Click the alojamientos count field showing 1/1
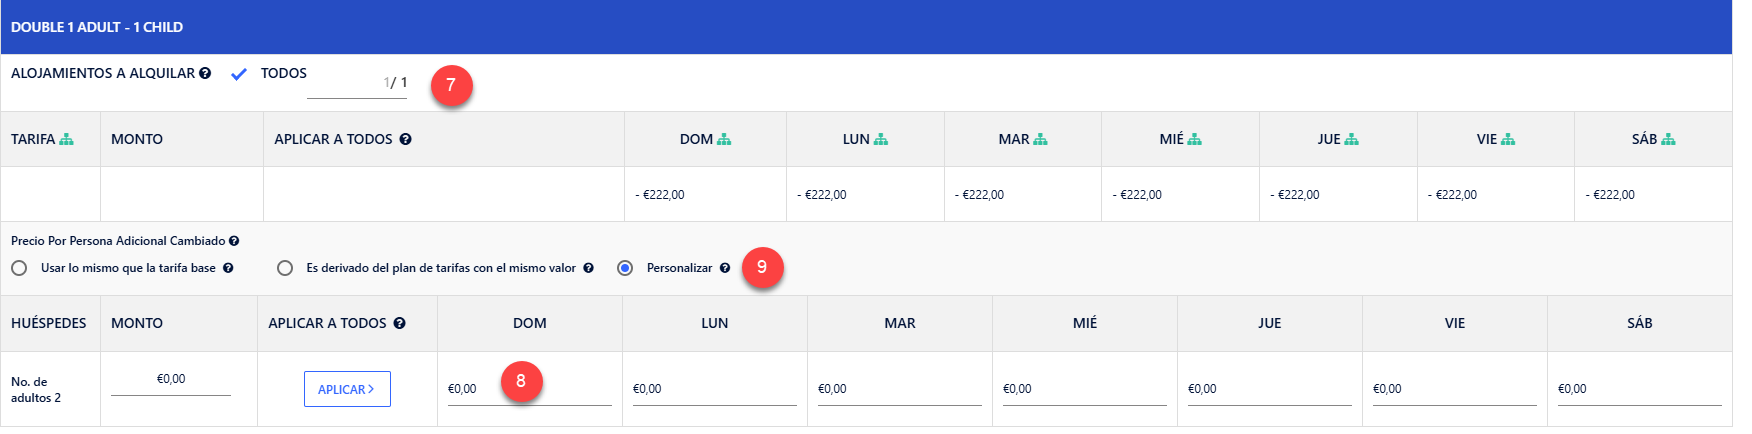The height and width of the screenshot is (434, 1752). tap(357, 83)
